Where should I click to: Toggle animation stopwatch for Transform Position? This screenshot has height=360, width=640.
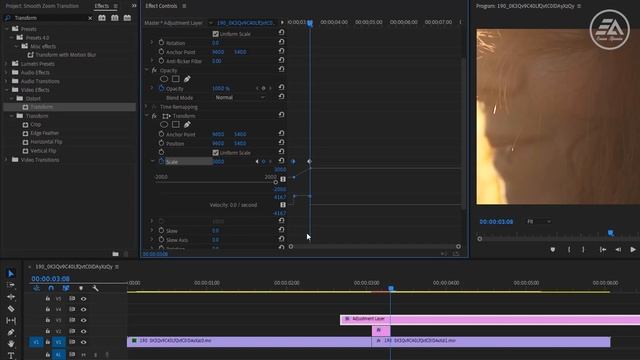[161, 143]
